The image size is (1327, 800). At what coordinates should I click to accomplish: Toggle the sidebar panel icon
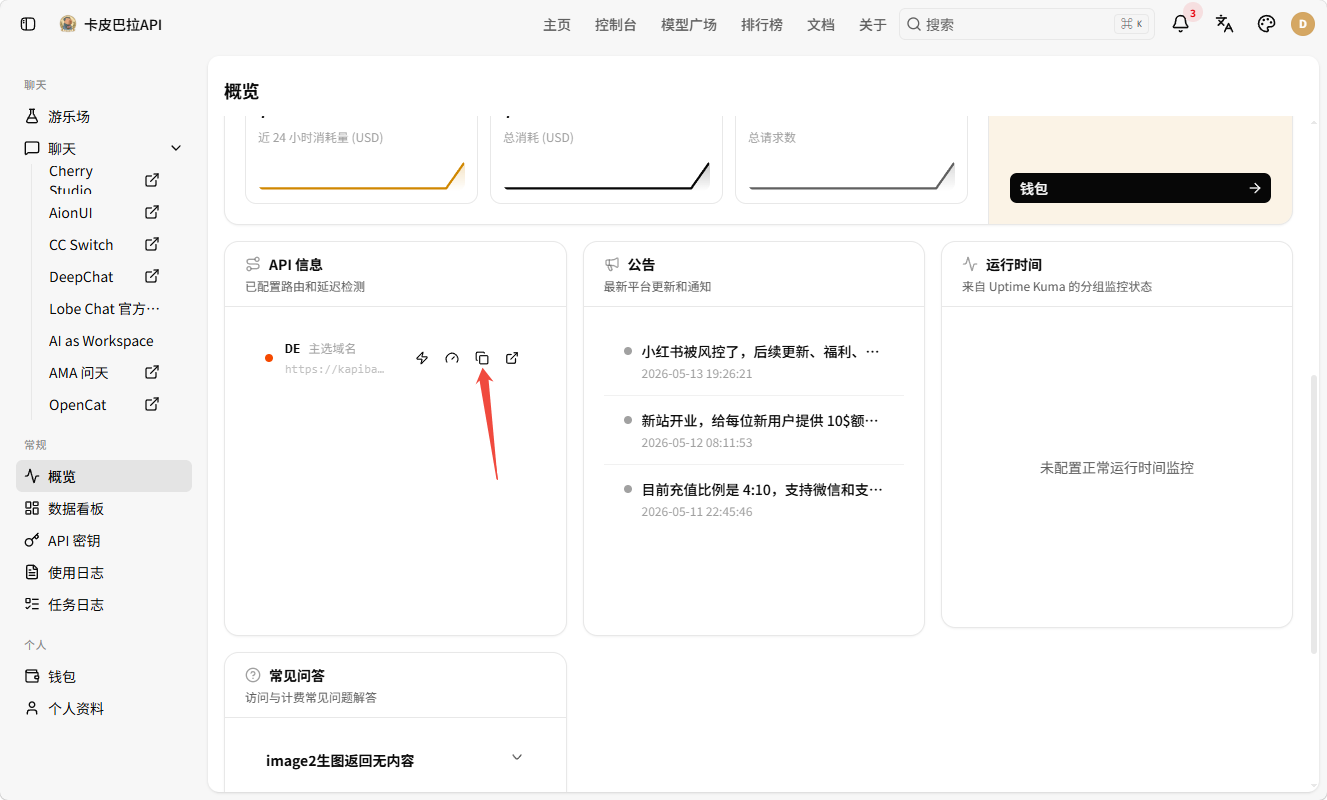point(28,24)
